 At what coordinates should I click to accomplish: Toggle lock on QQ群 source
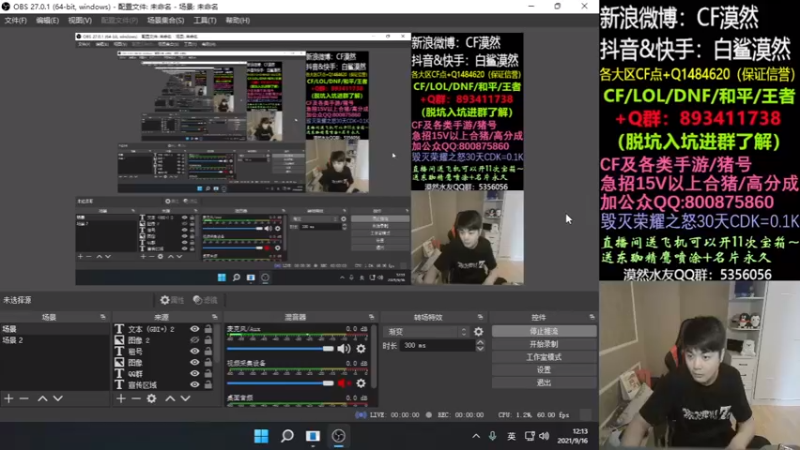208,373
